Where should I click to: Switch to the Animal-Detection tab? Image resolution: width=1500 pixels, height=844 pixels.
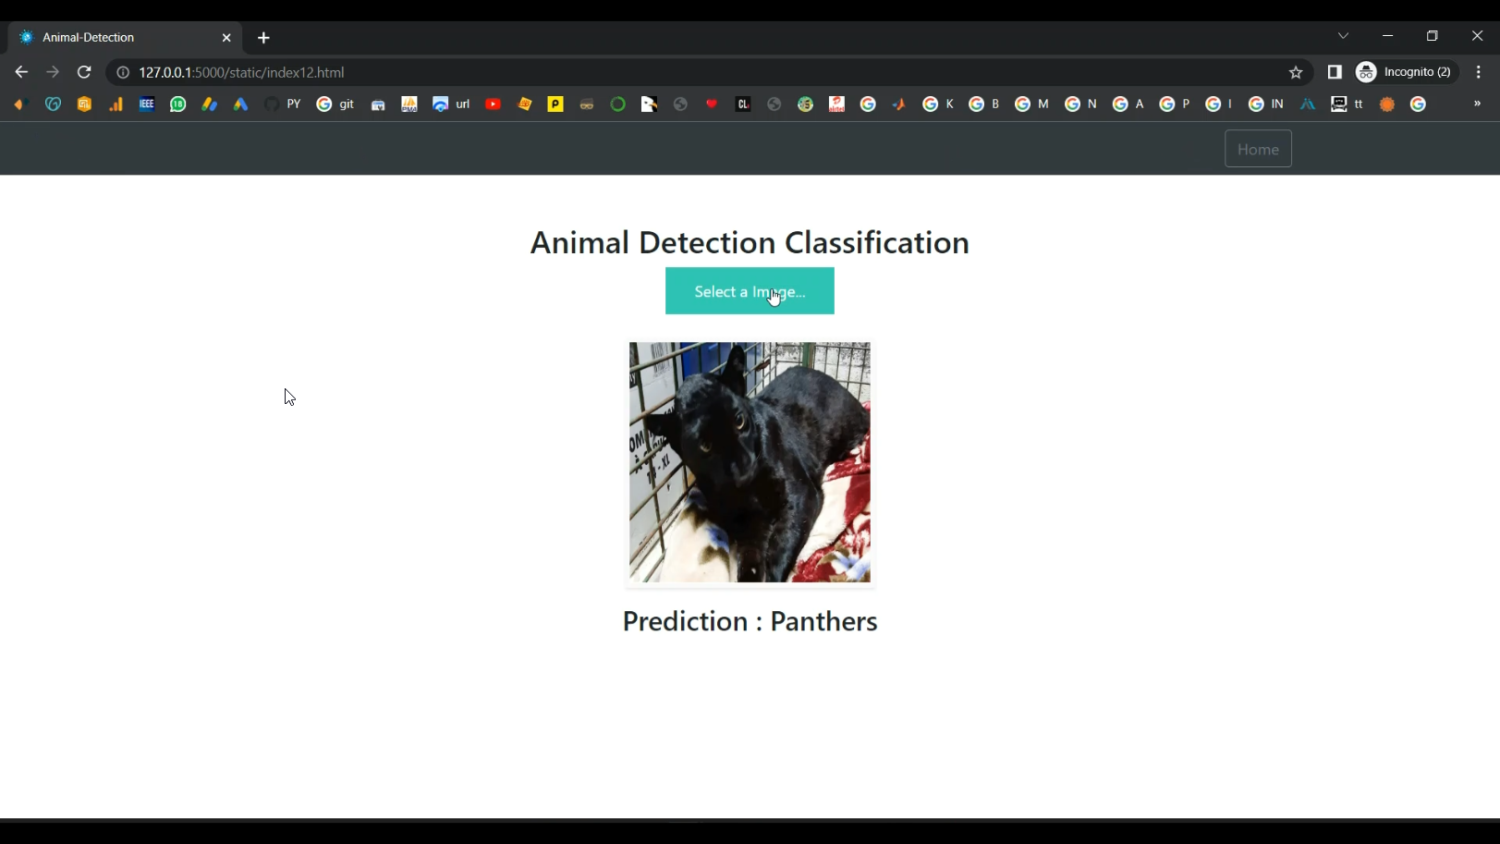(125, 37)
